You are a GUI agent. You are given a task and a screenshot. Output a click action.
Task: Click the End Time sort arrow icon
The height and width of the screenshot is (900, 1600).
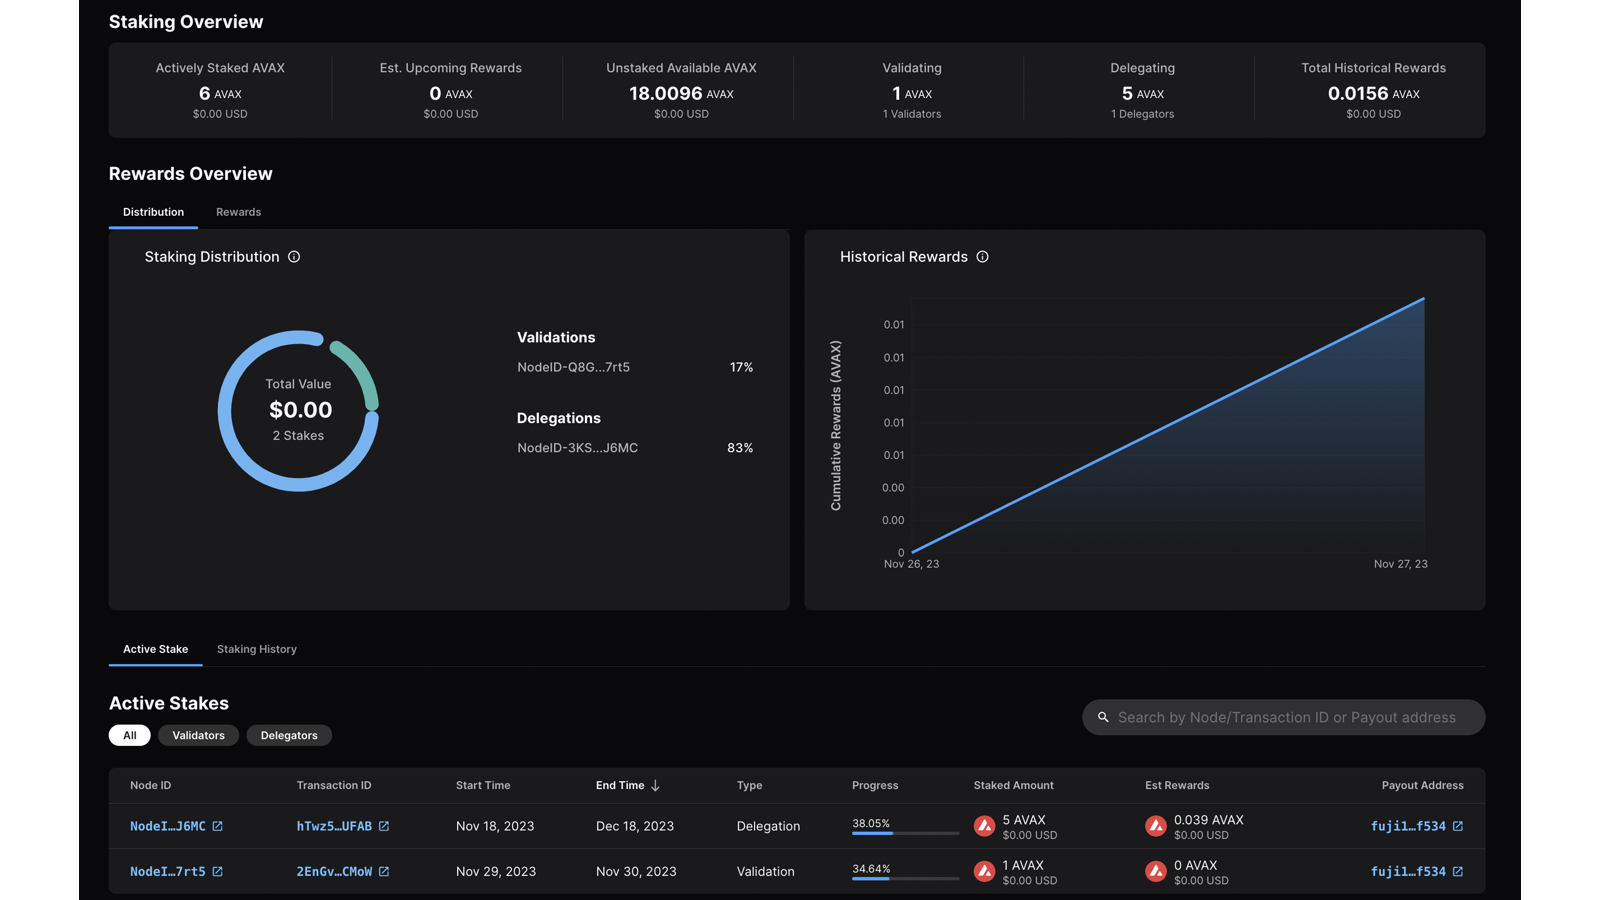(x=656, y=786)
